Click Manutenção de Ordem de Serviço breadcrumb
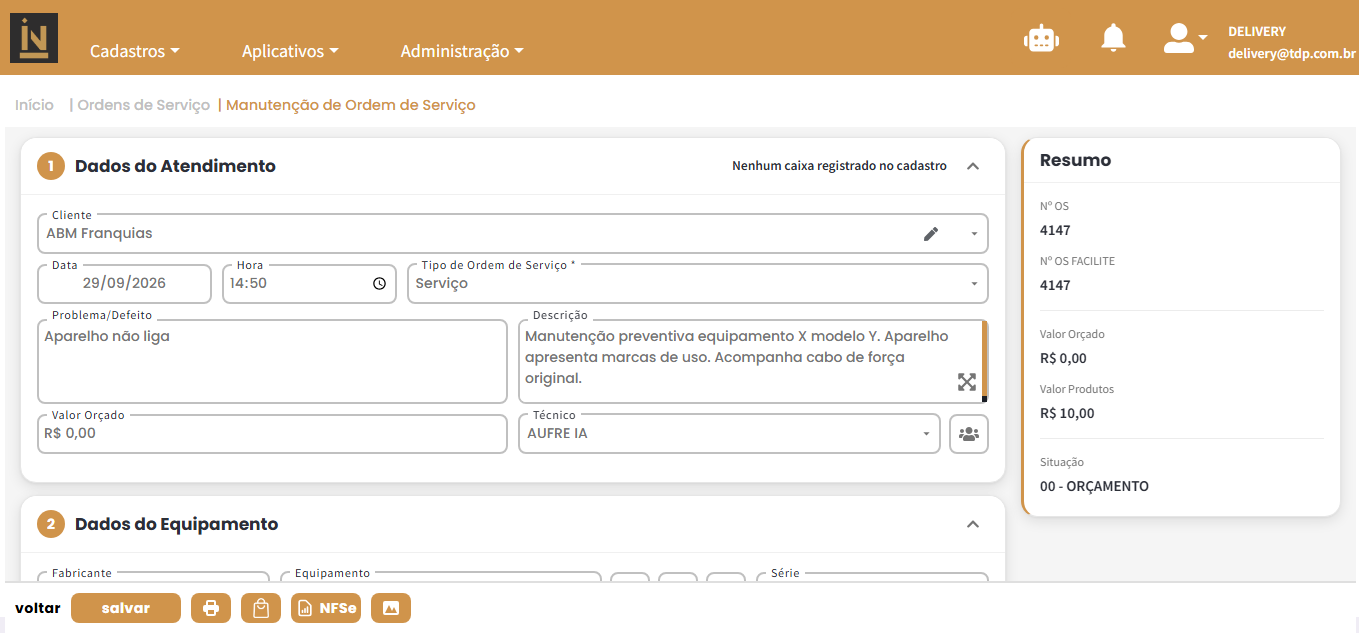Screen dimensions: 1359x633 (x=351, y=105)
